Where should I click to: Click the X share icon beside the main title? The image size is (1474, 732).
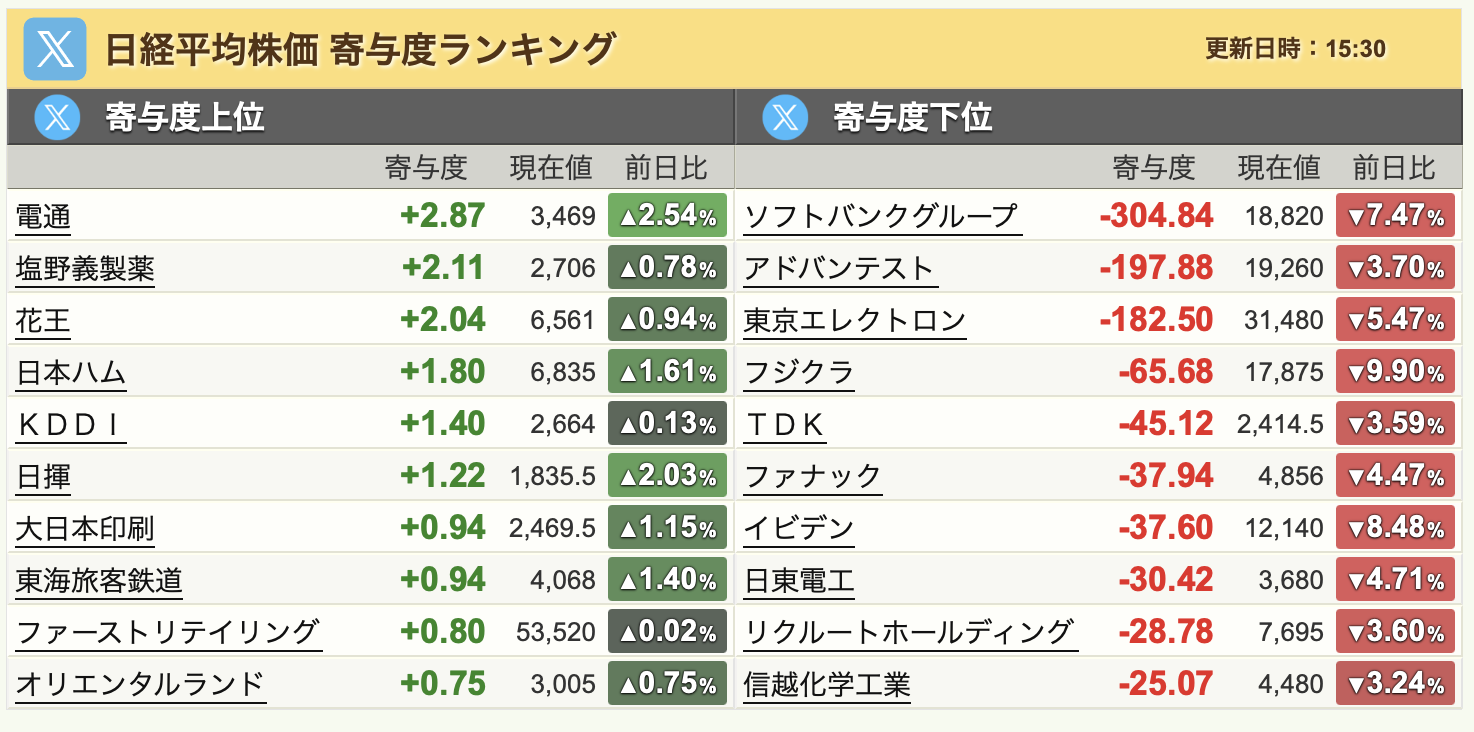pyautogui.click(x=55, y=48)
